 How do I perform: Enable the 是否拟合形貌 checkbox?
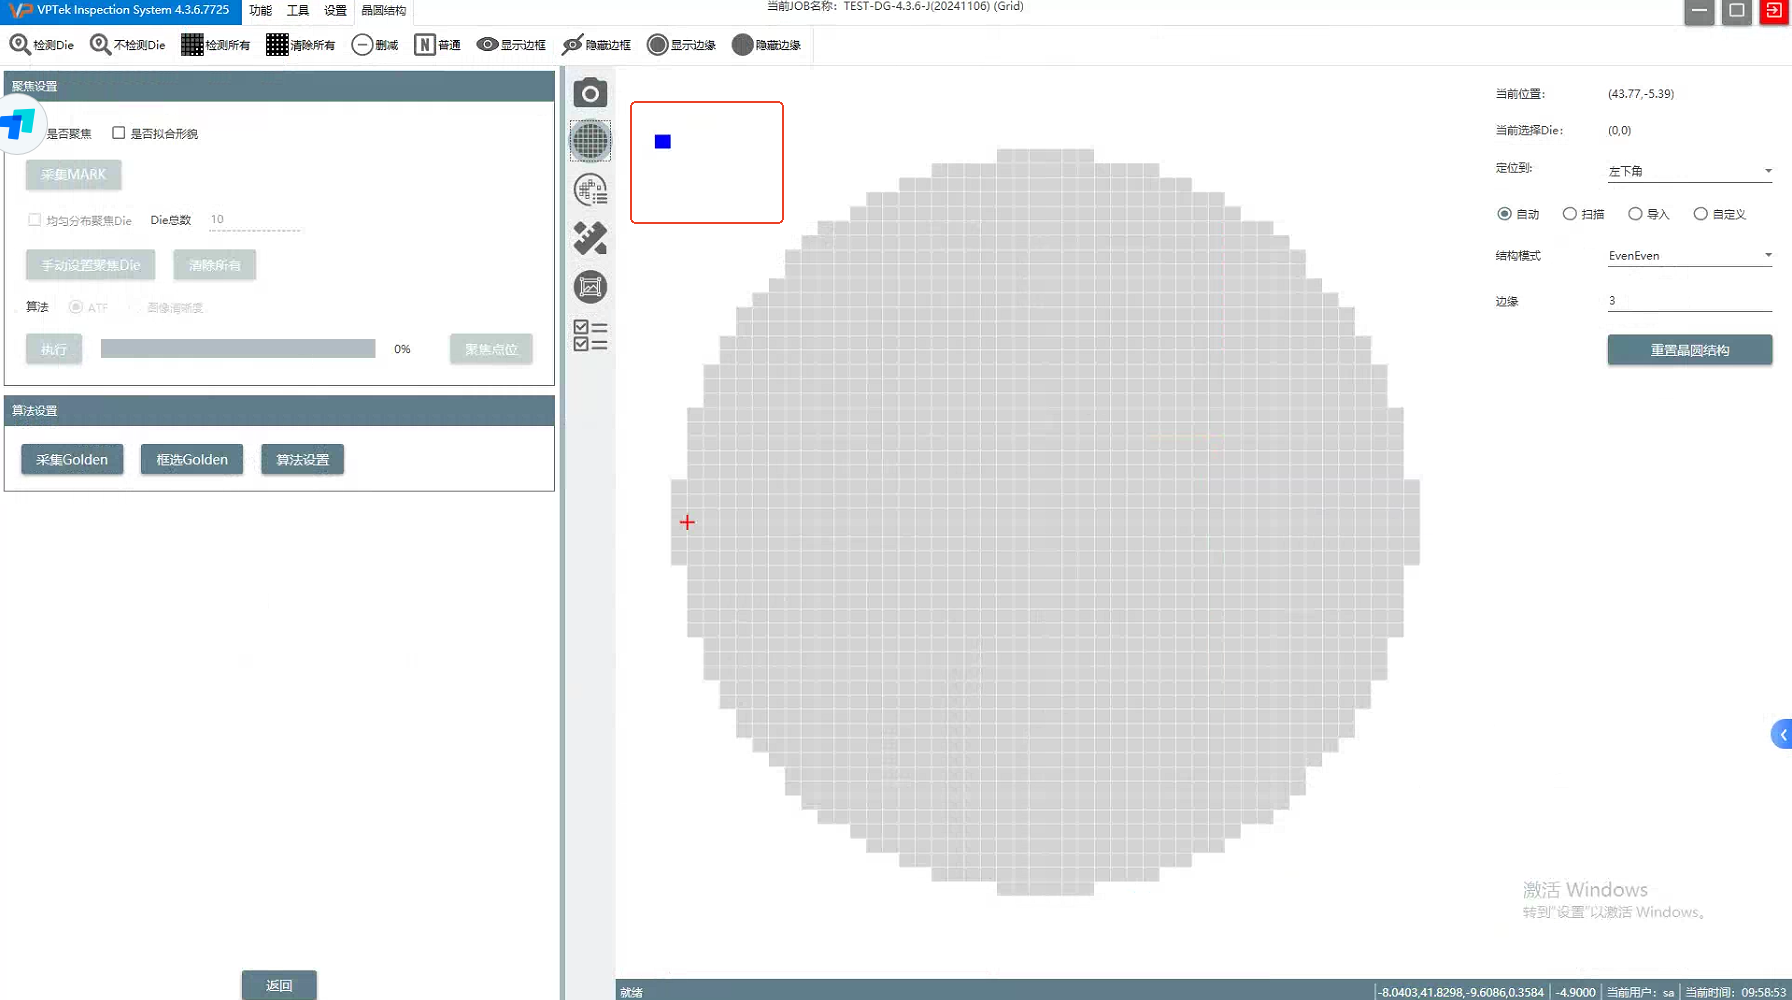coord(119,133)
